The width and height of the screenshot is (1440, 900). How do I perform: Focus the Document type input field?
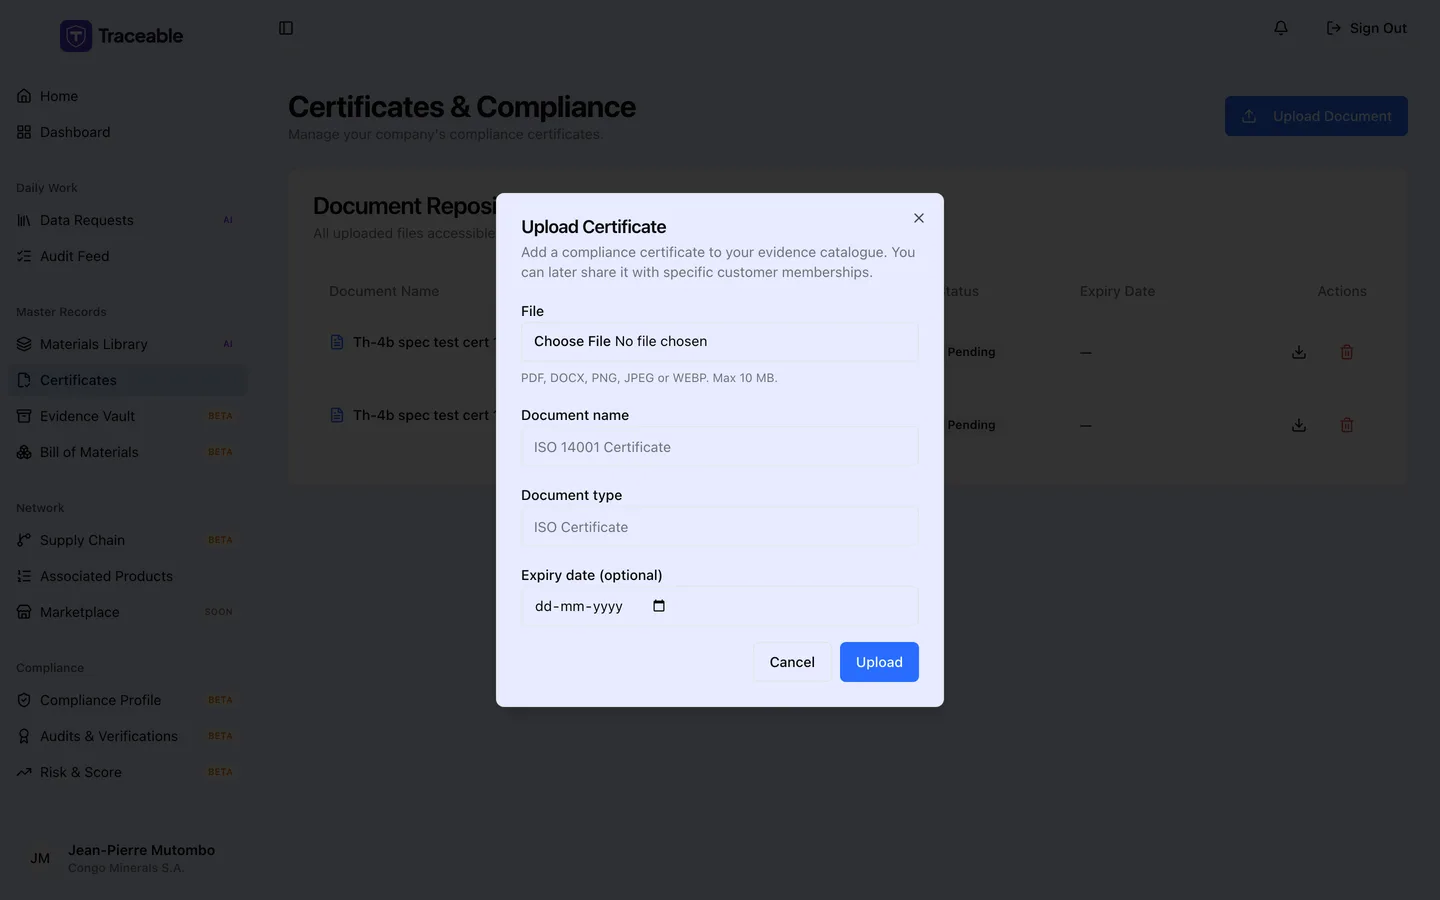coord(720,527)
